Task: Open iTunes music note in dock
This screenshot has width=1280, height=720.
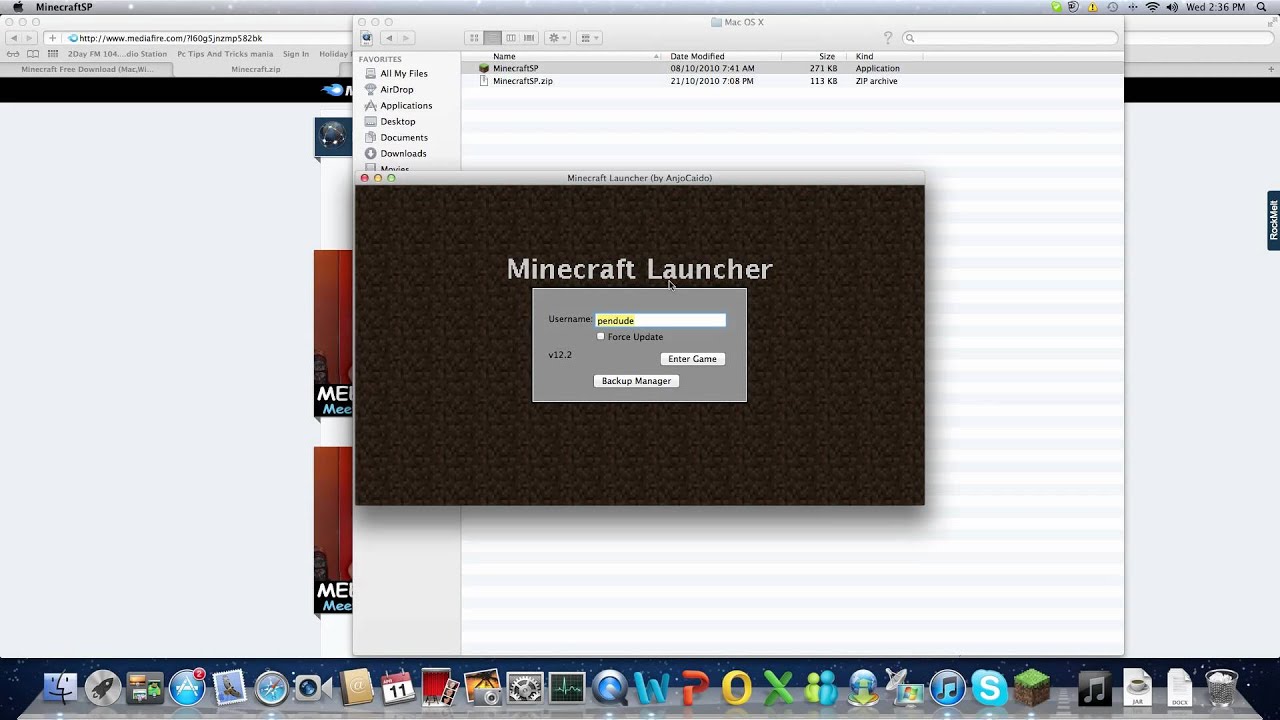Action: tap(947, 688)
